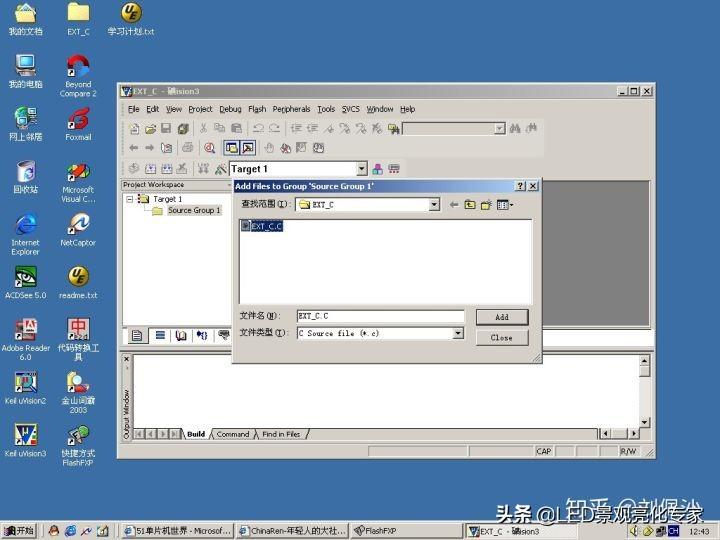720x540 pixels.
Task: Select the EXT_C.C file in list
Action: (x=262, y=226)
